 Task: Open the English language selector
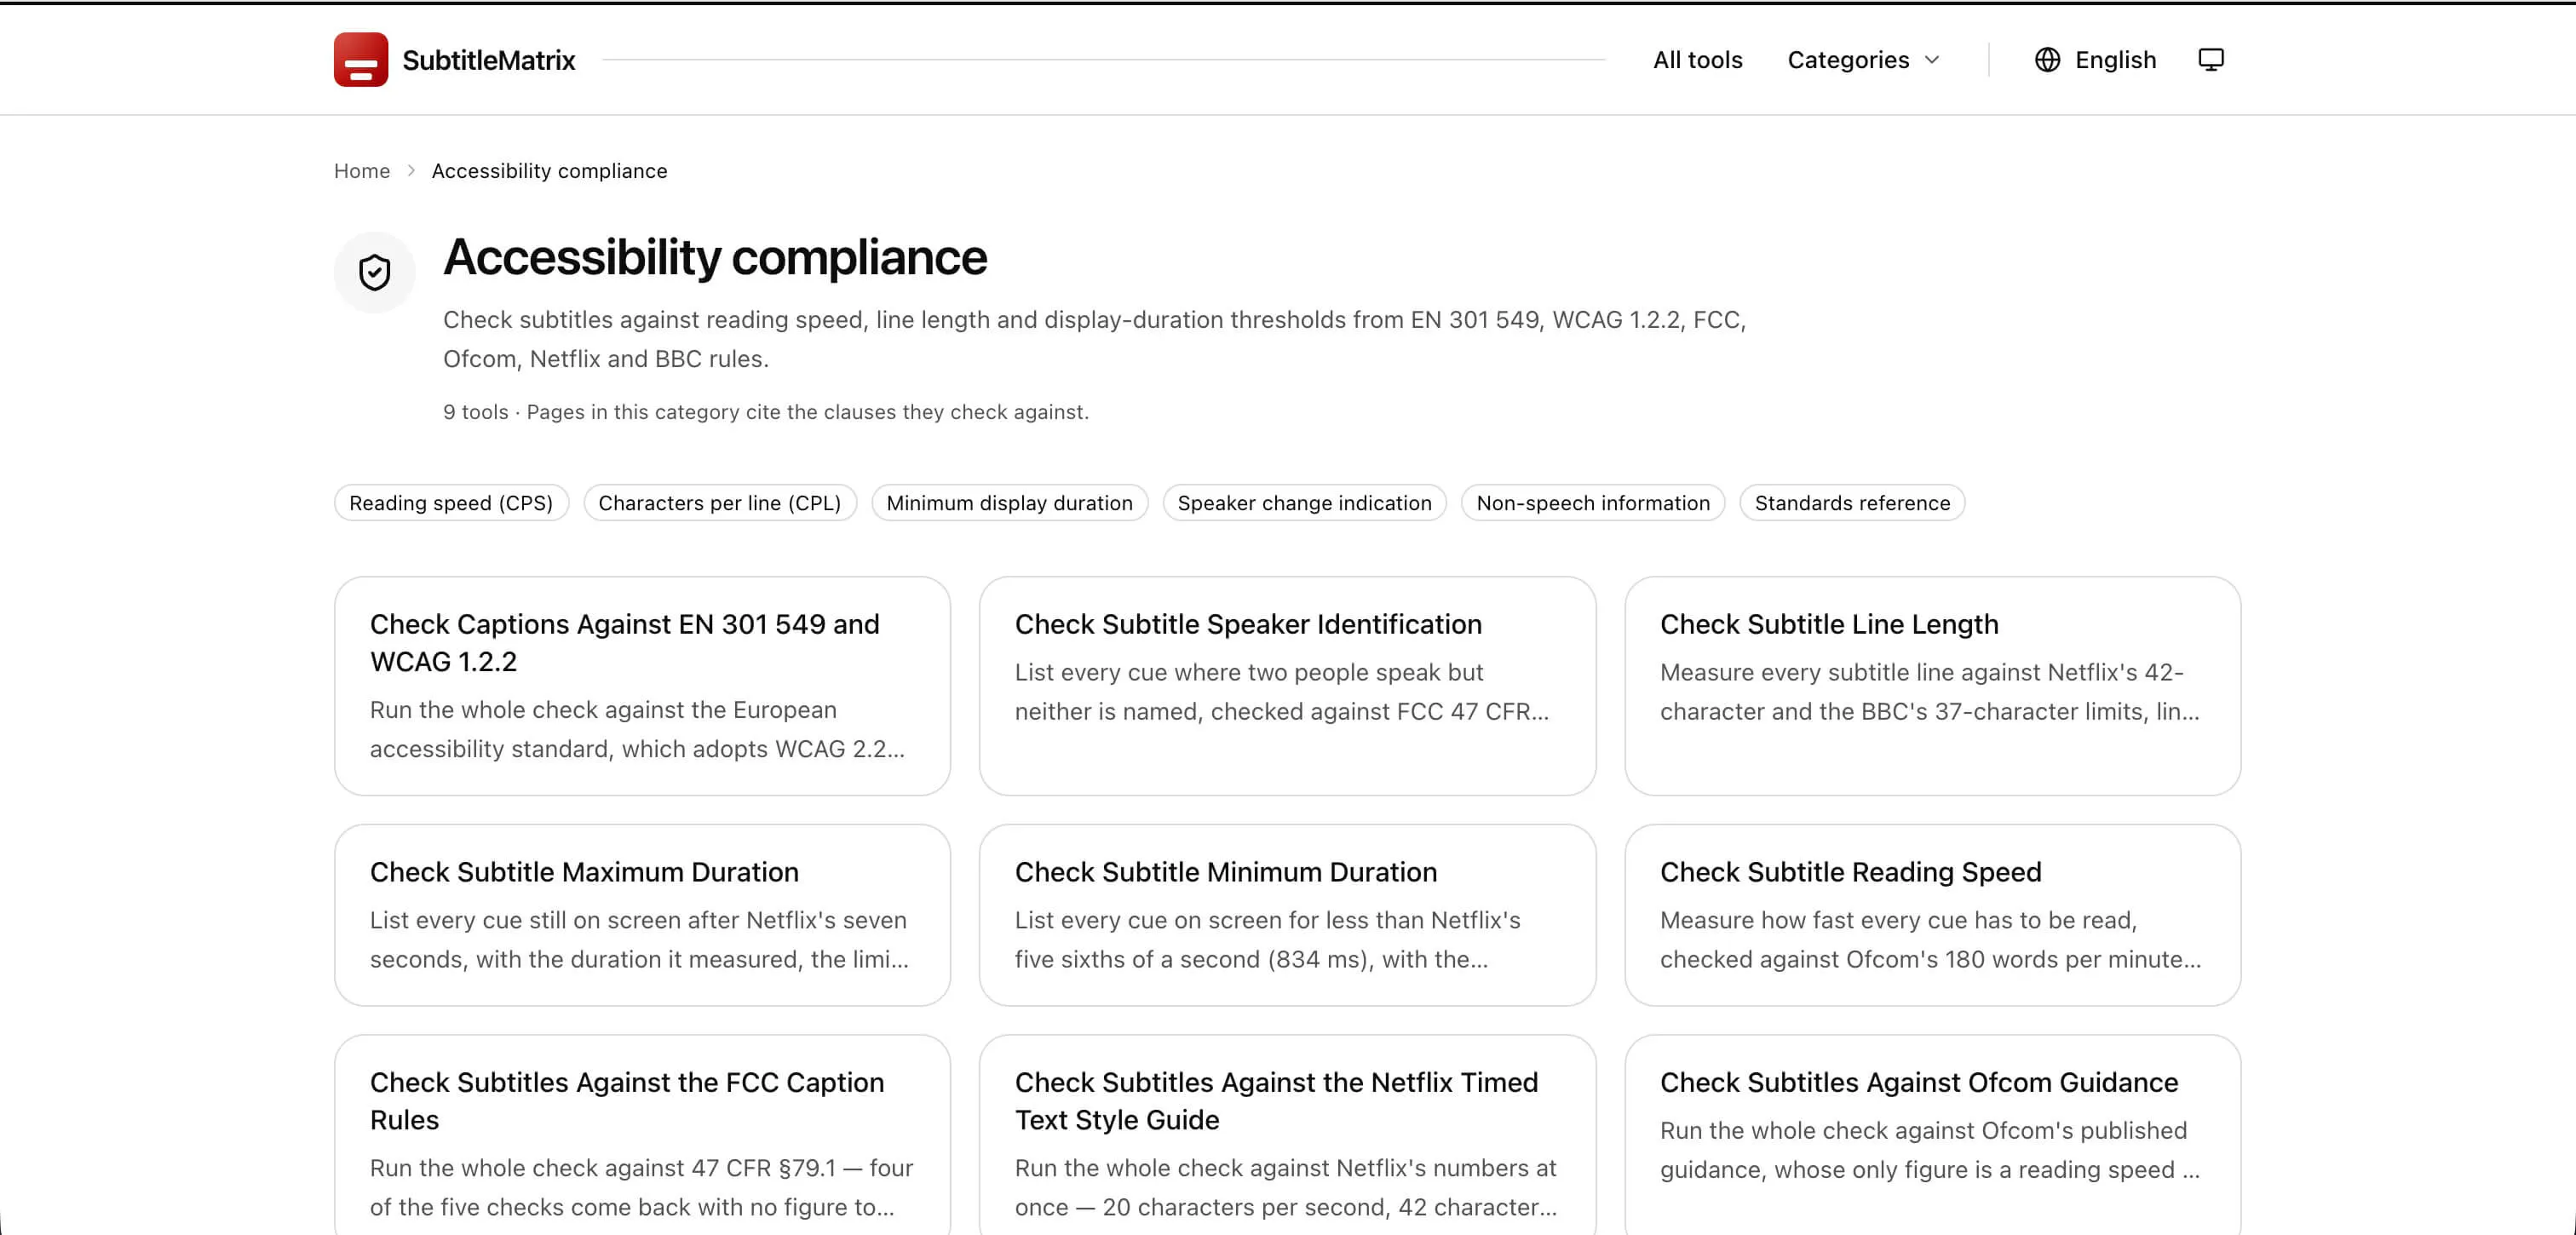coord(2095,60)
